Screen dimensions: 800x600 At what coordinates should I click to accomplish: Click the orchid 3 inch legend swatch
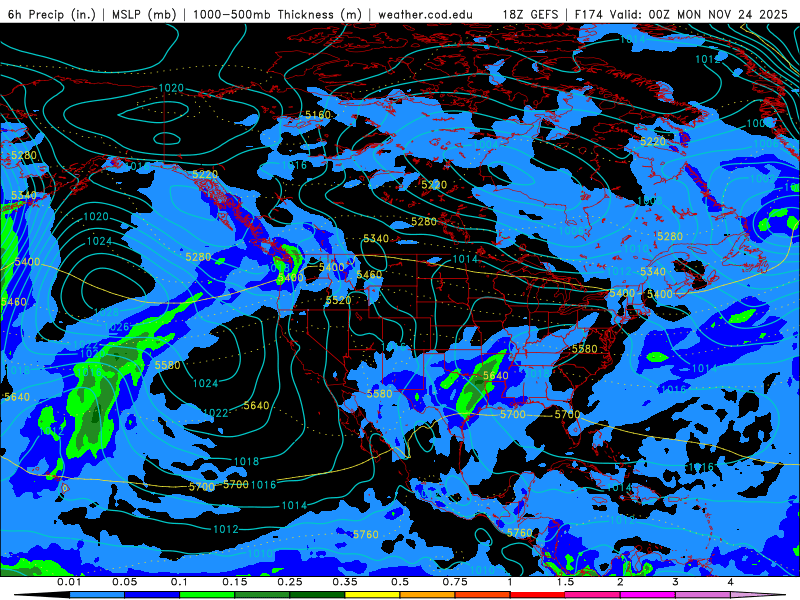703,595
